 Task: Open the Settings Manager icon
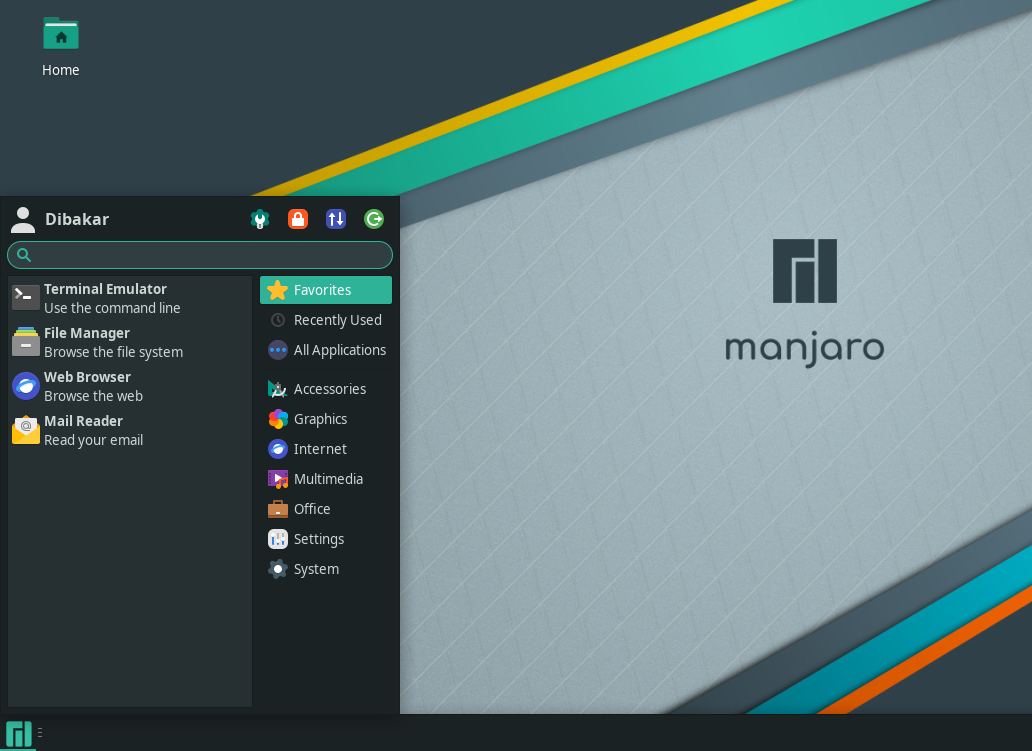(x=260, y=219)
